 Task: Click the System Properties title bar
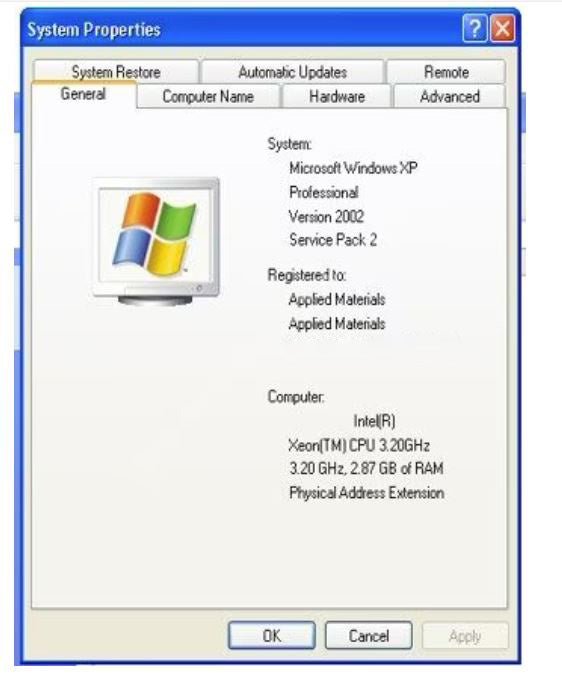(242, 29)
